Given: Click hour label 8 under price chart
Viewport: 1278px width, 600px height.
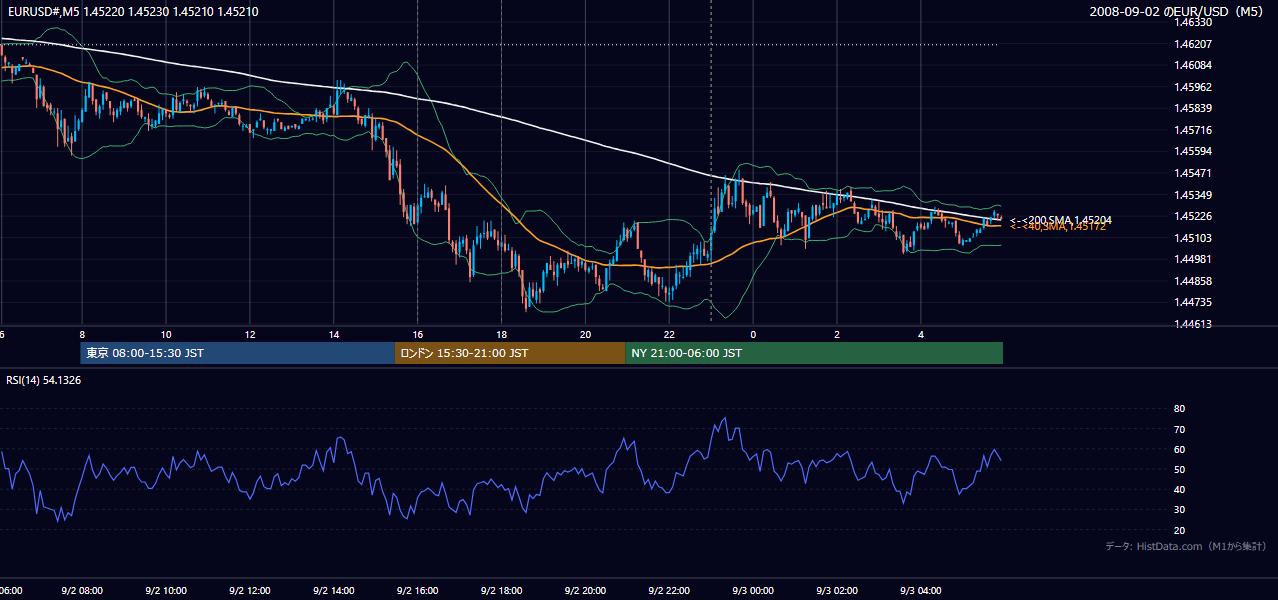Looking at the screenshot, I should (x=82, y=334).
